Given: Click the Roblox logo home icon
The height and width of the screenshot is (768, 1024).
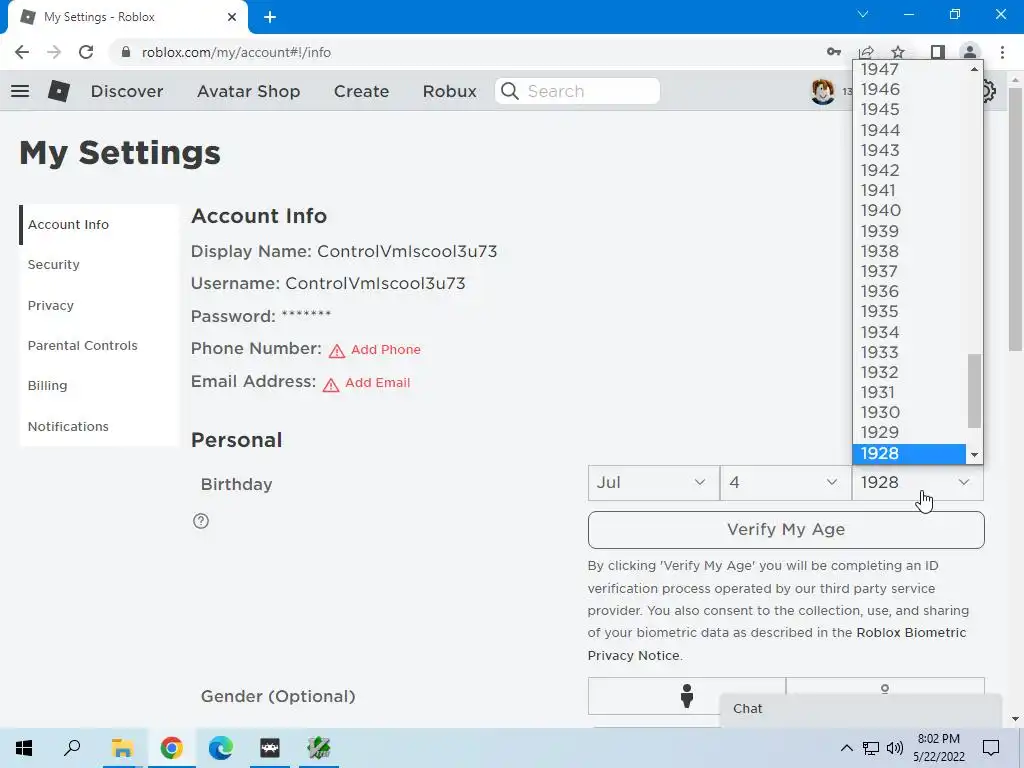Looking at the screenshot, I should pos(59,91).
